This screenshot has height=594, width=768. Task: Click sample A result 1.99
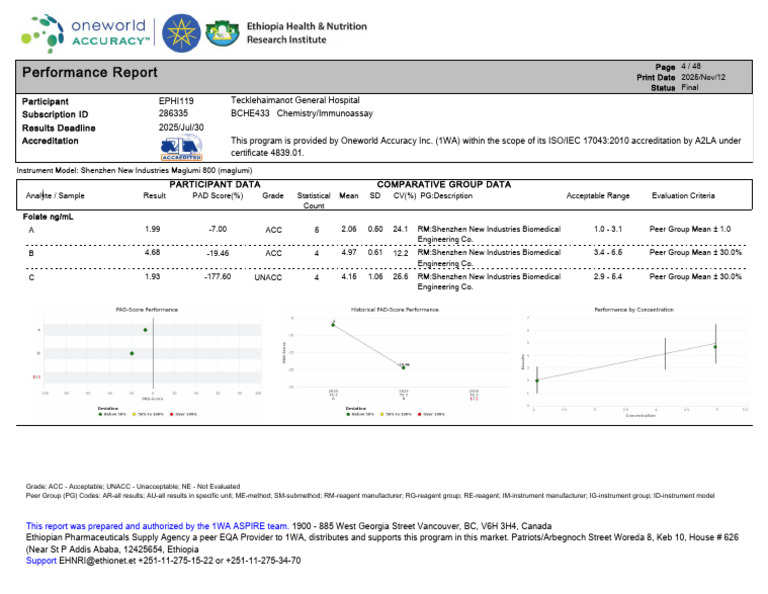(152, 229)
